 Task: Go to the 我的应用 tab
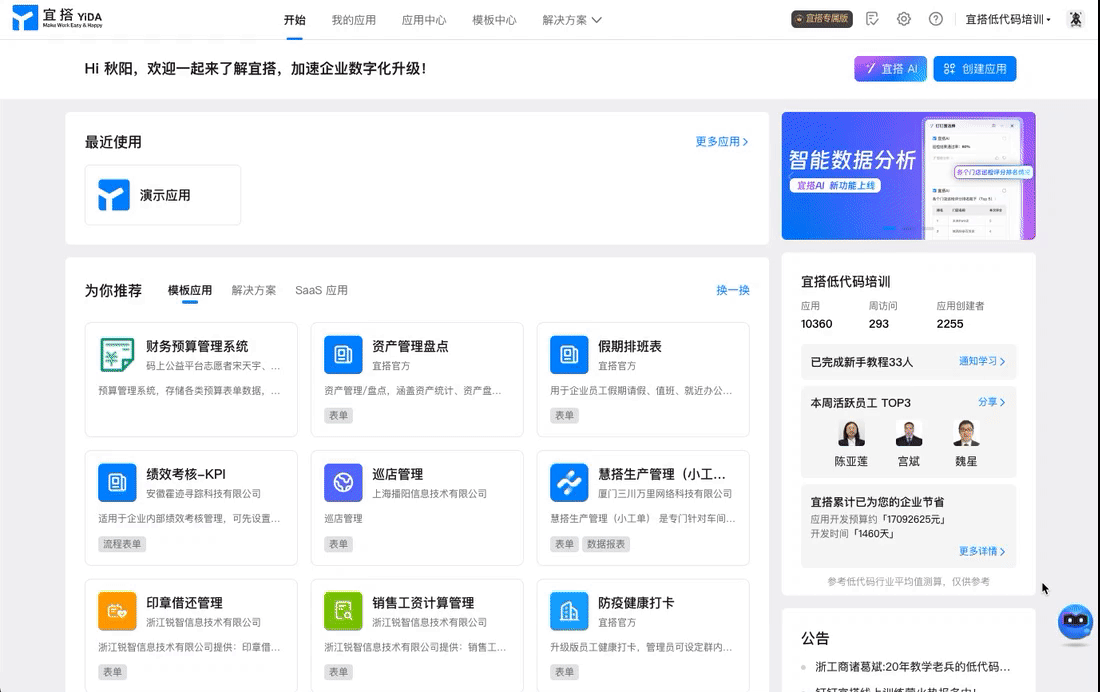354,20
